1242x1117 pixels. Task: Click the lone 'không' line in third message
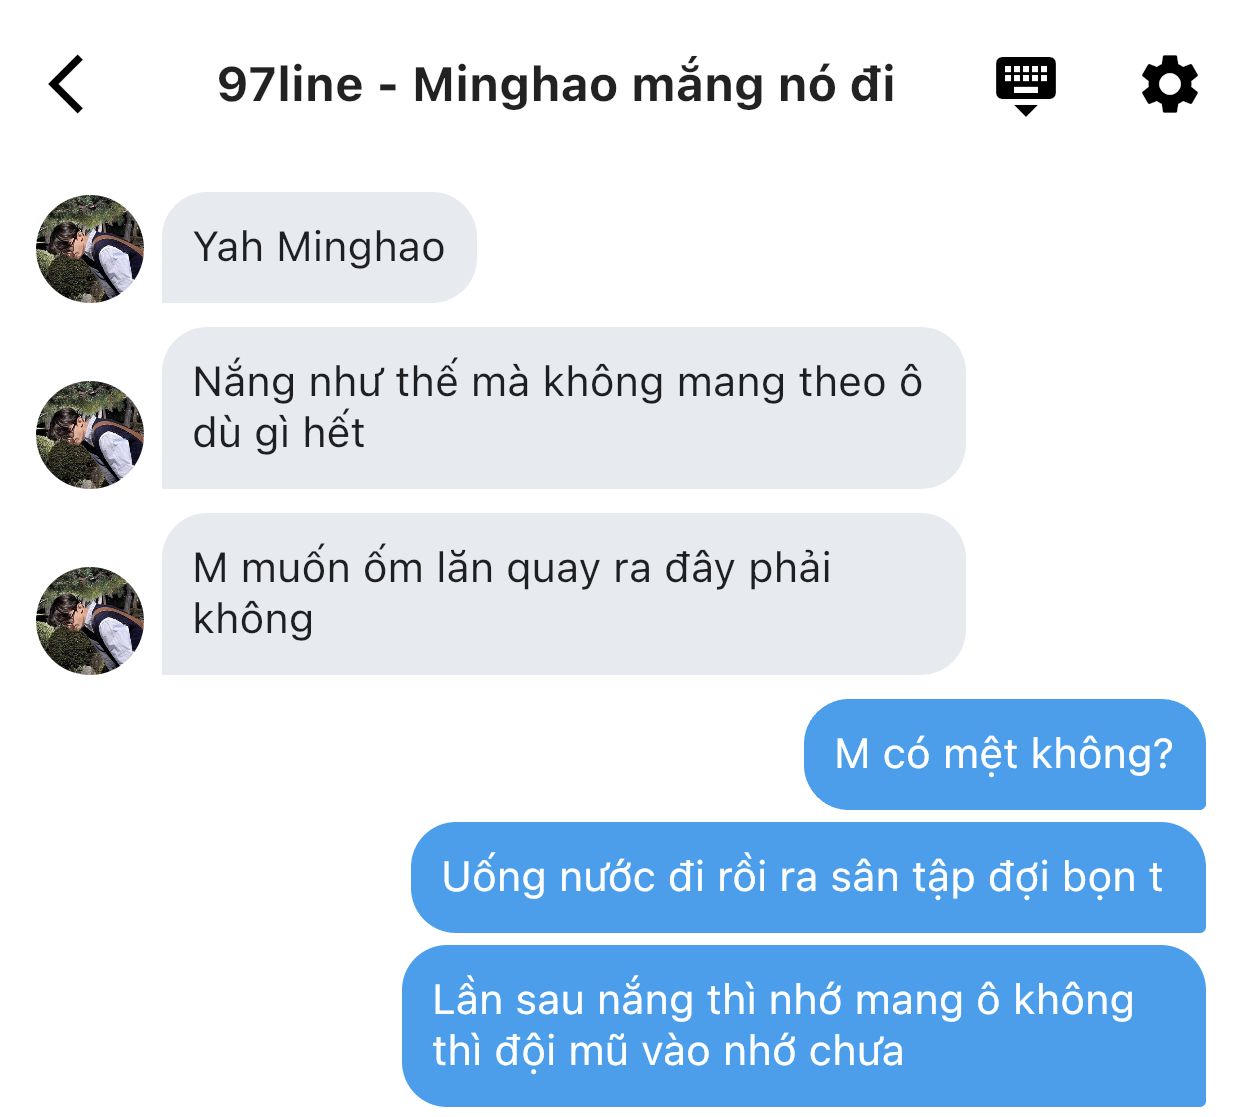tap(253, 620)
